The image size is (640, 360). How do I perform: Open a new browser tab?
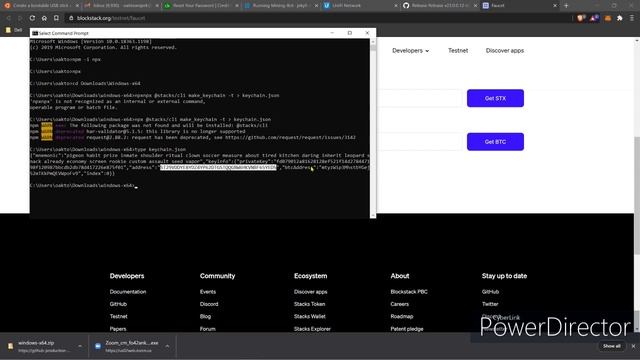pos(566,6)
